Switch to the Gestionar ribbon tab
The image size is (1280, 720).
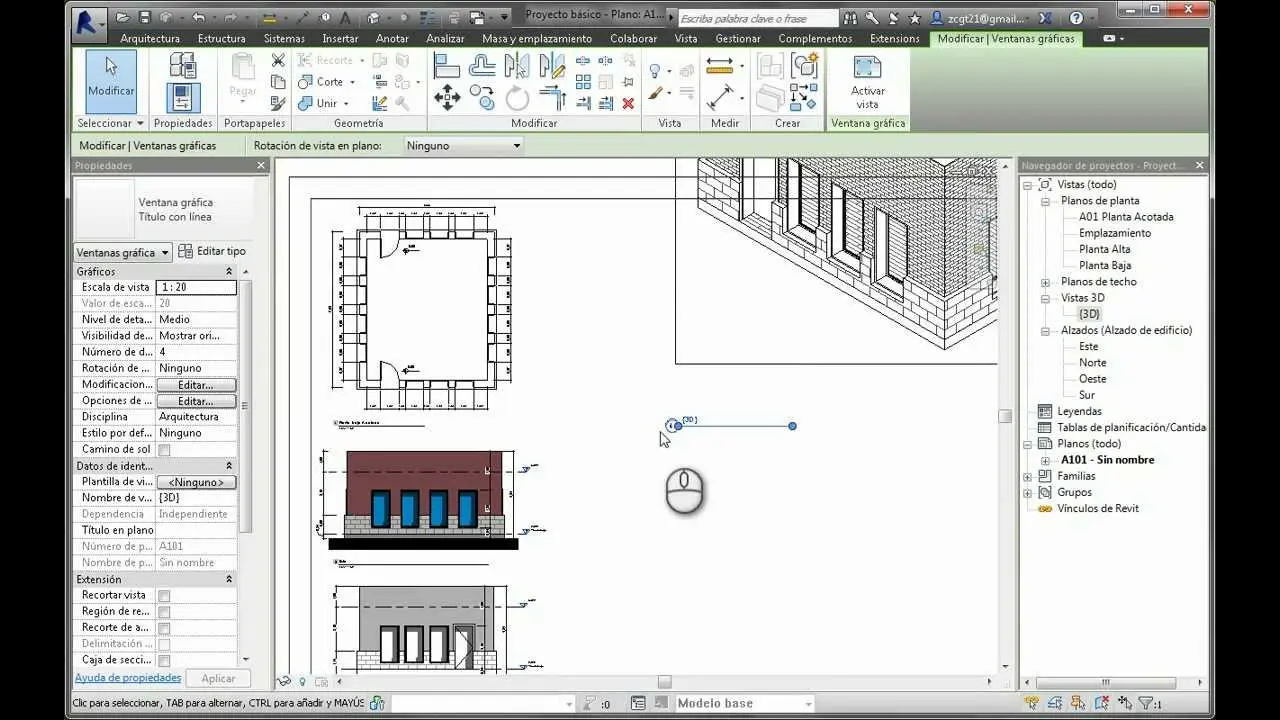pos(737,38)
